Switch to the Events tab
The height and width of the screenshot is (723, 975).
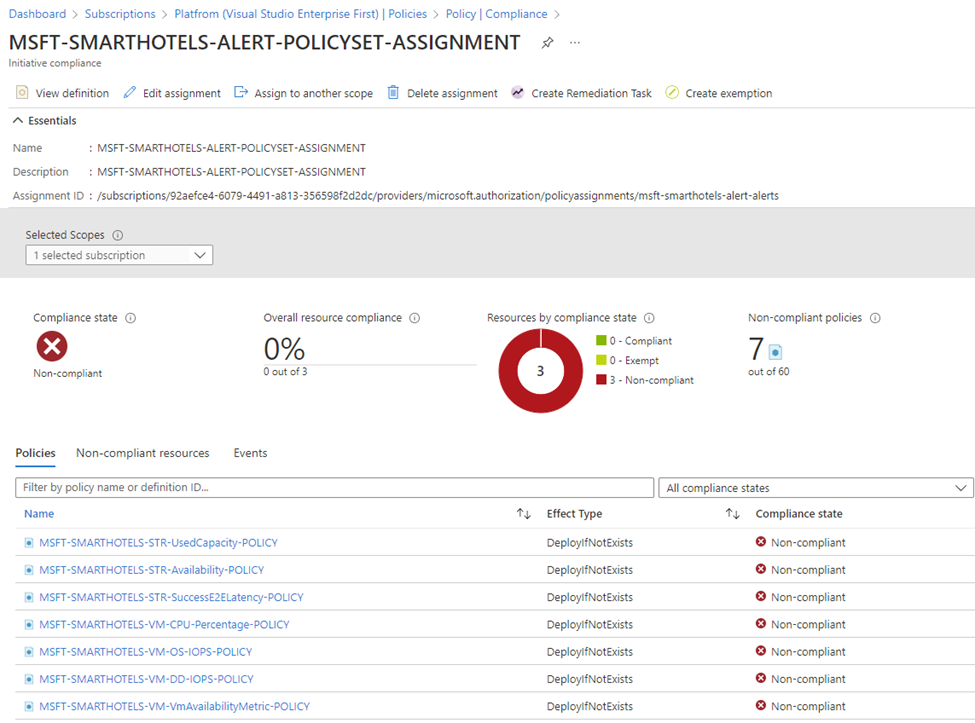tap(251, 453)
